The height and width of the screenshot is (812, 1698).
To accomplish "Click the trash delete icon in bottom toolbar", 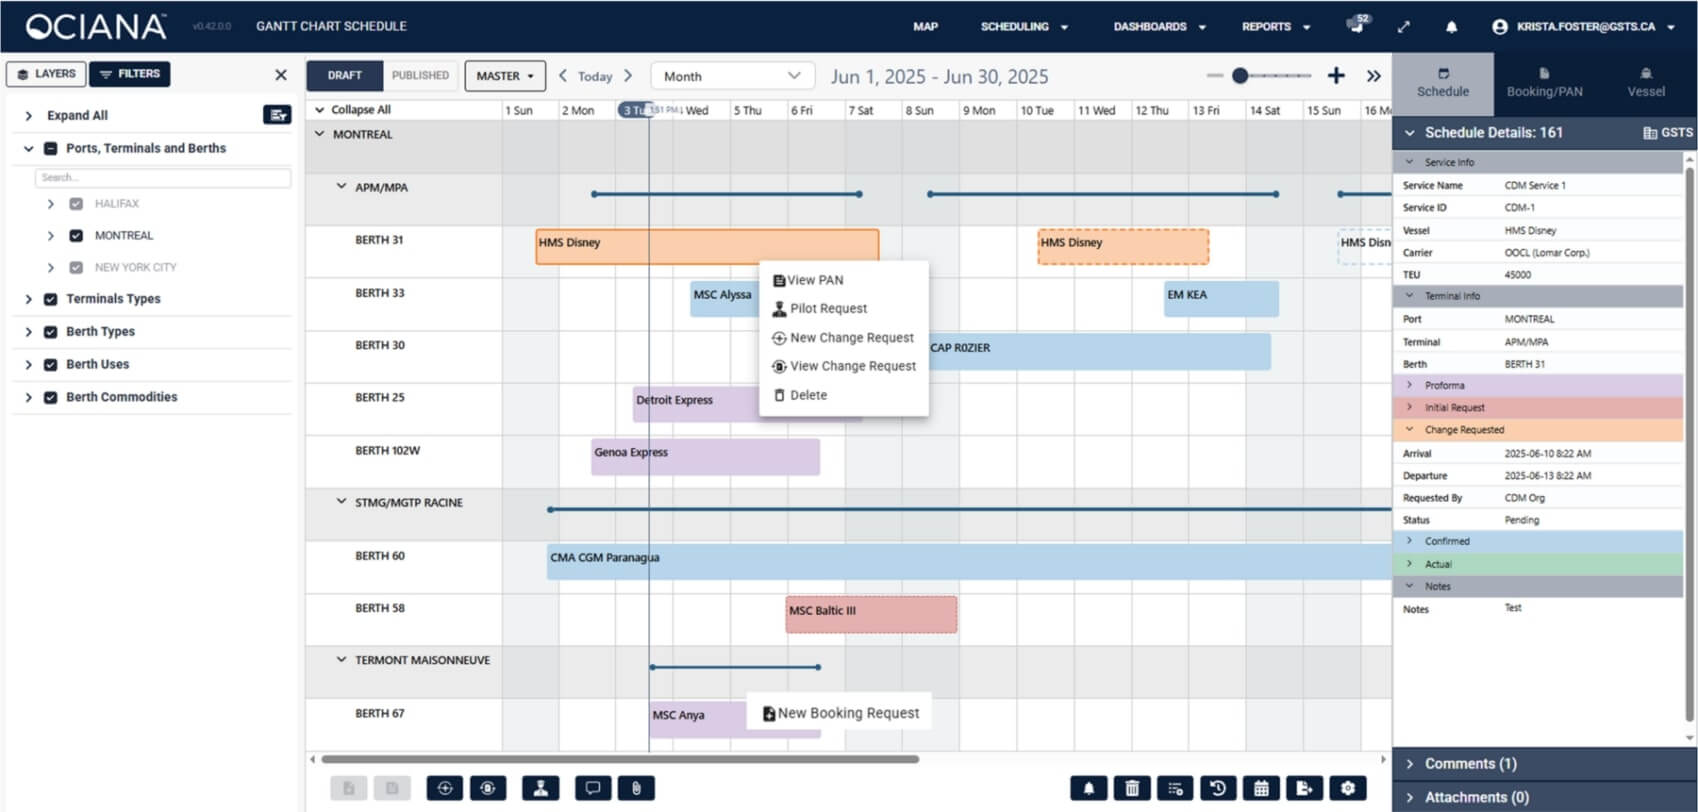I will (1132, 788).
